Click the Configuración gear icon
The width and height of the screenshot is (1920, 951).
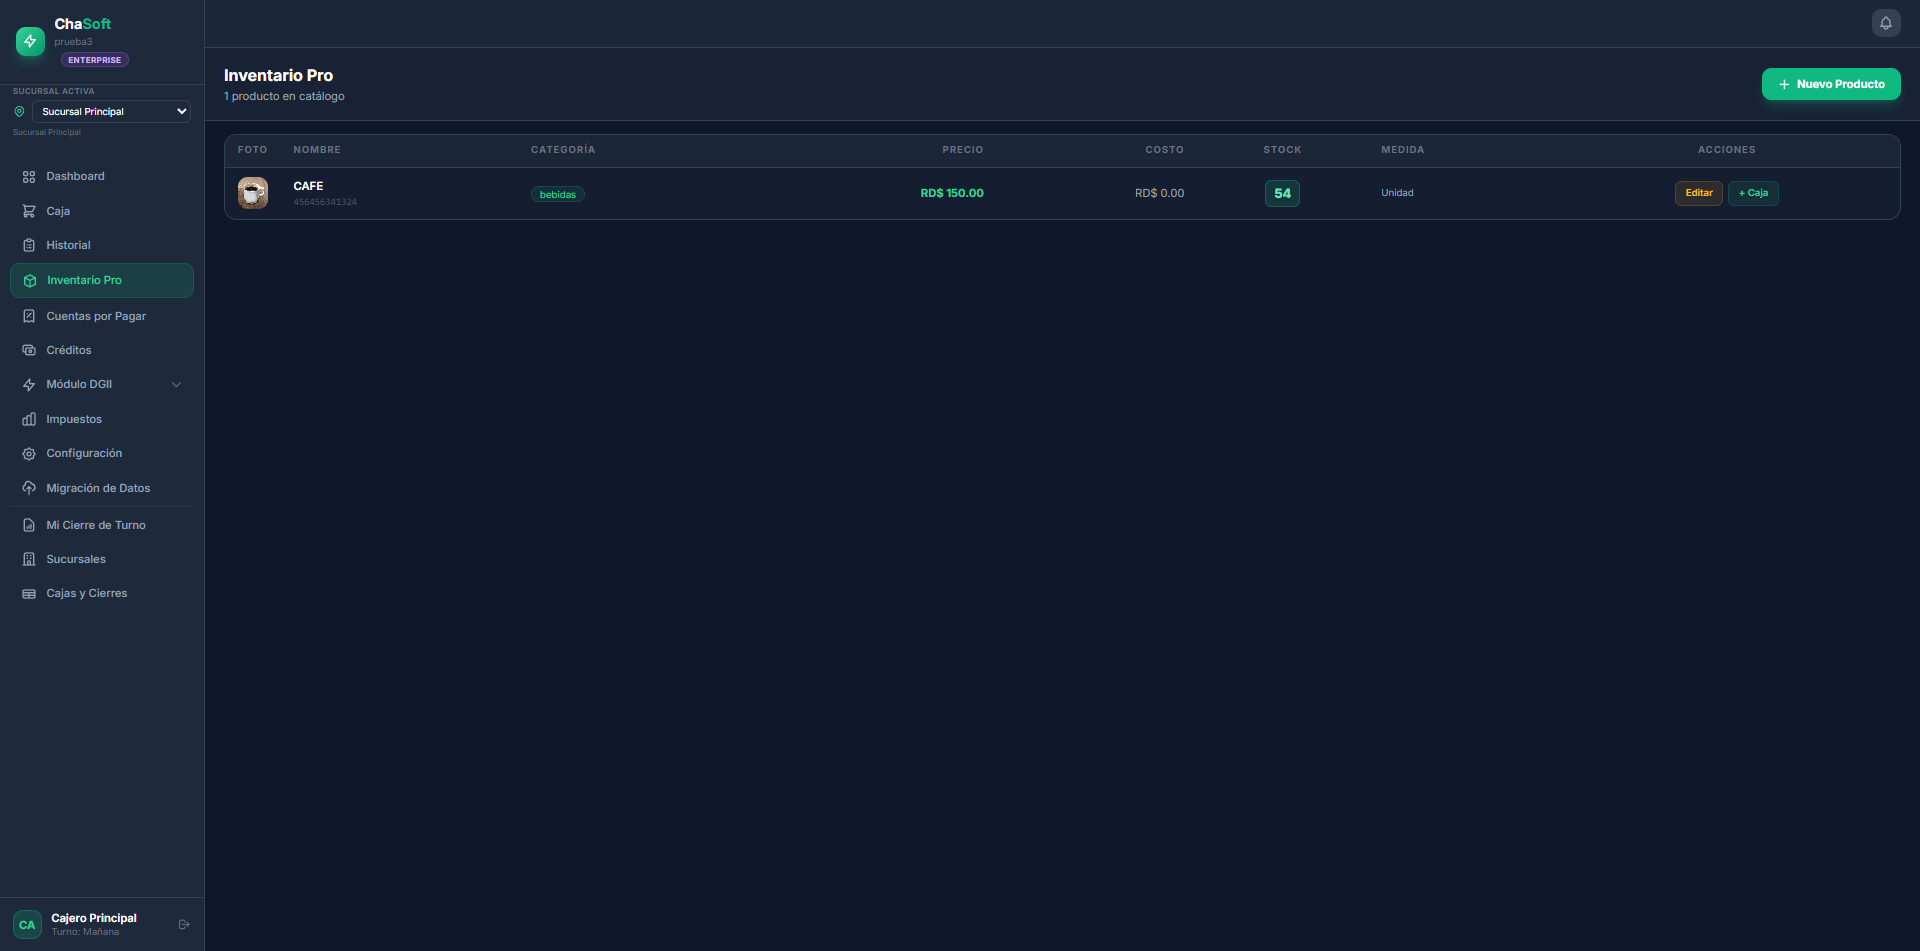click(x=29, y=454)
